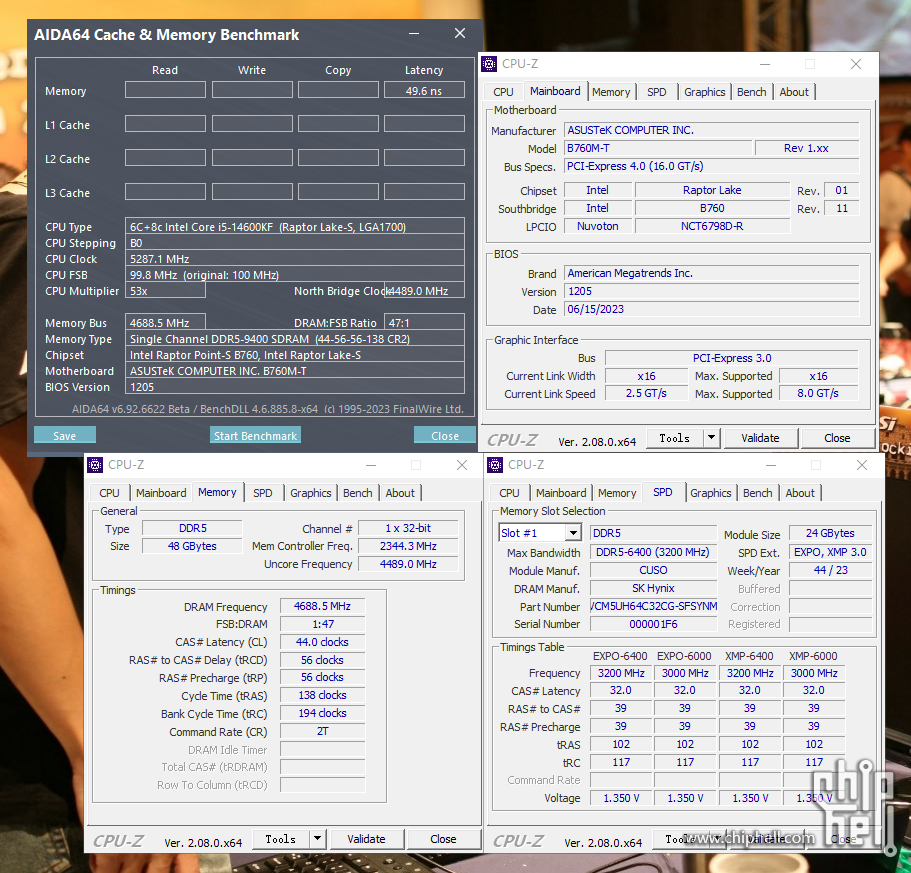
Task: Select the Graphics tab in the Memory window
Action: pos(311,493)
